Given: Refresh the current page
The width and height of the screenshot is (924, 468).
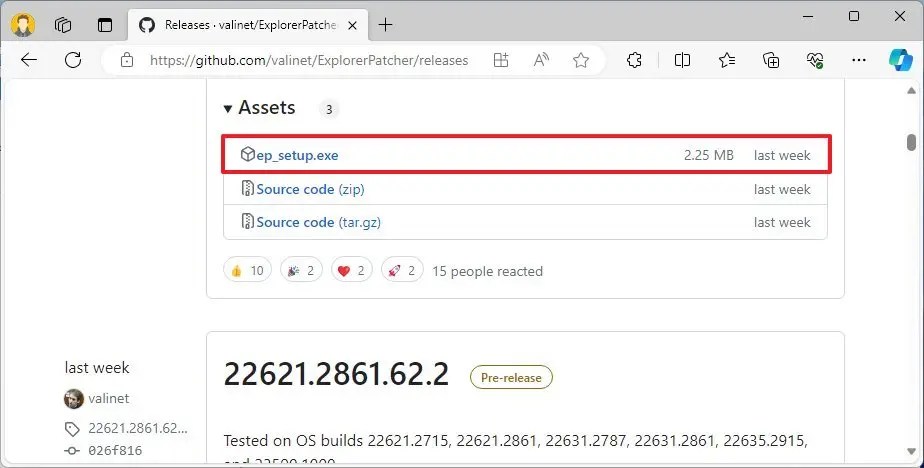Looking at the screenshot, I should (x=72, y=60).
